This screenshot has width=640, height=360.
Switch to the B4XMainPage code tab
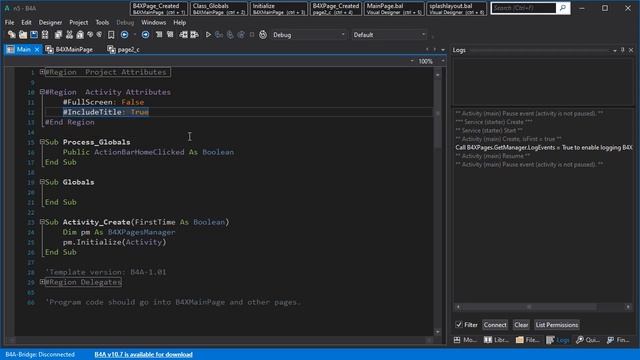(69, 49)
